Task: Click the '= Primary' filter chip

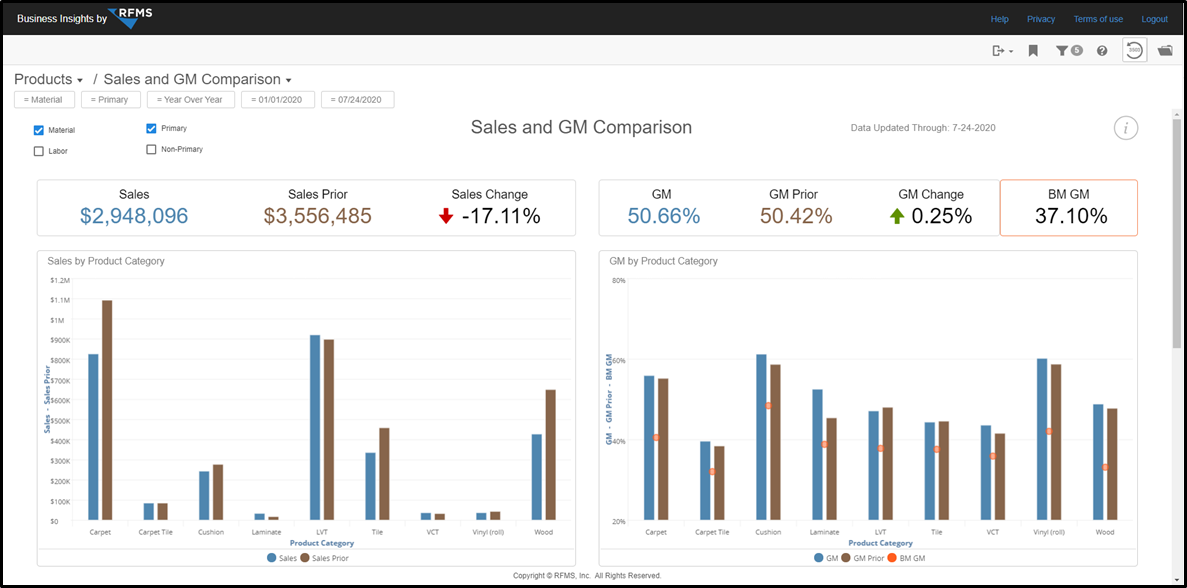Action: (111, 100)
